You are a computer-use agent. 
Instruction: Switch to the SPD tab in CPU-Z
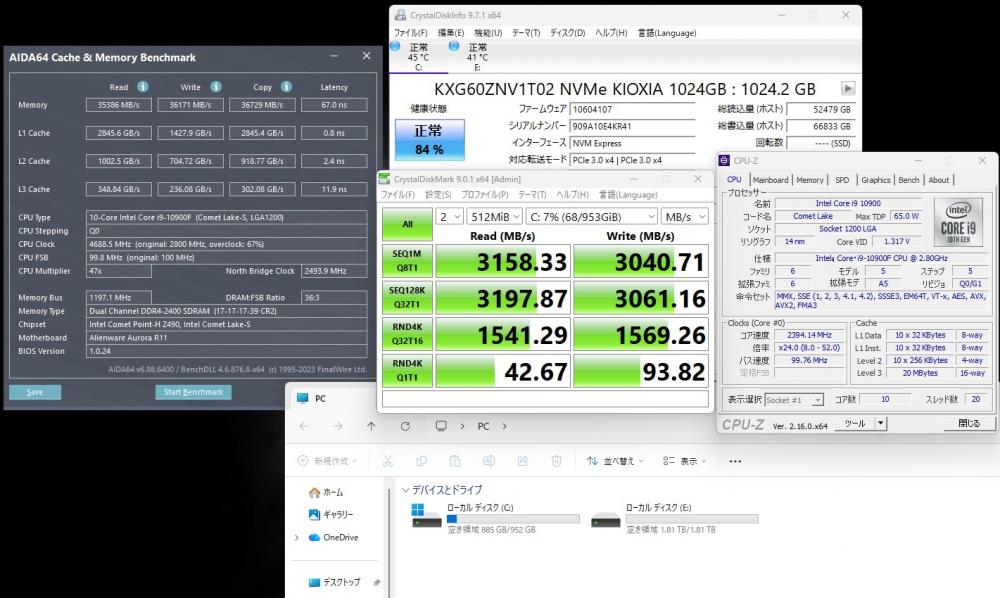[x=842, y=180]
